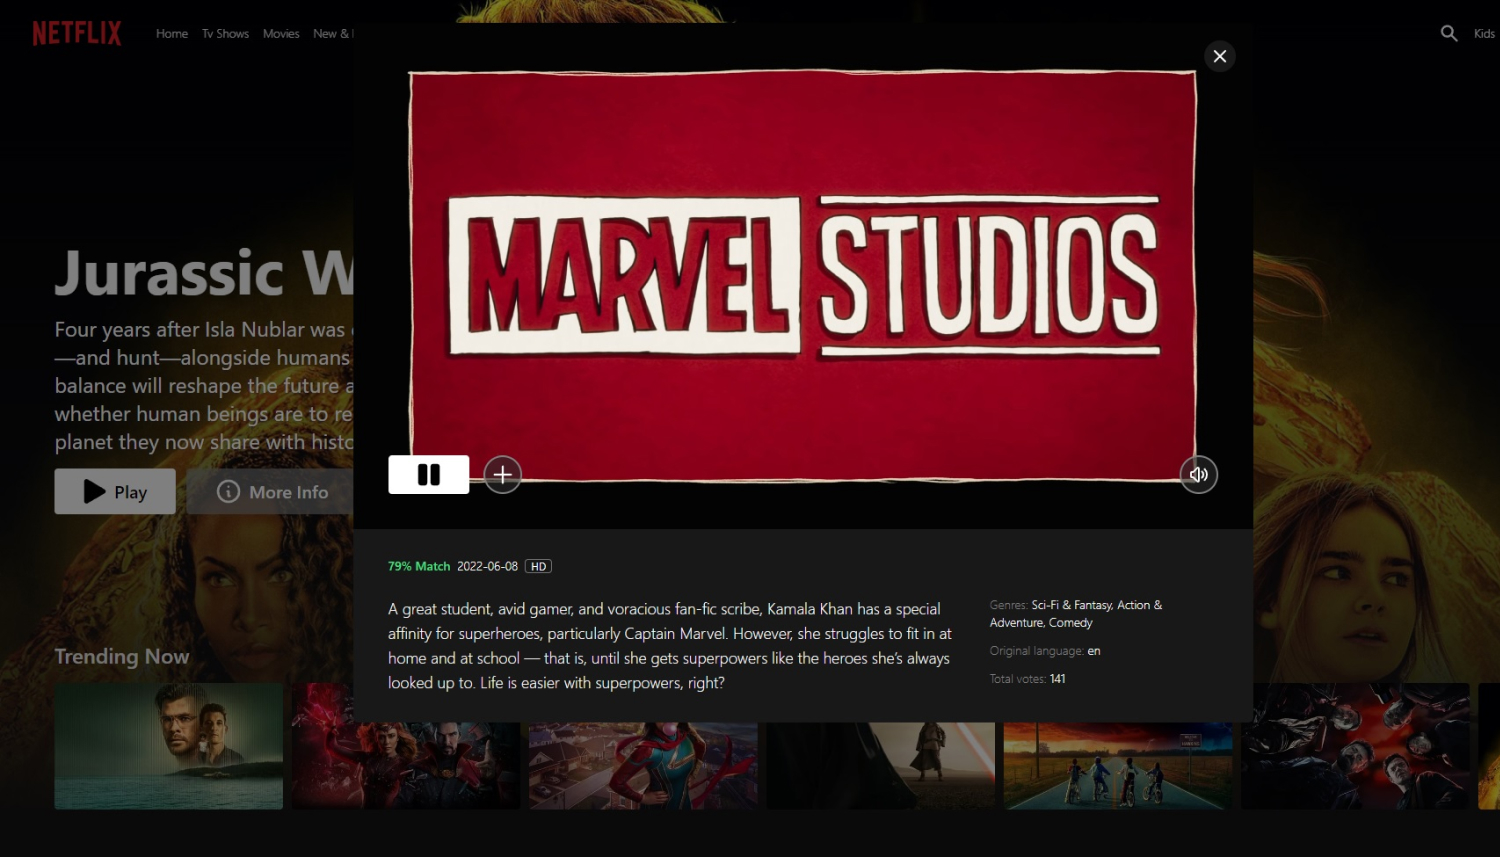Open Movies section
1500x857 pixels.
(x=281, y=34)
